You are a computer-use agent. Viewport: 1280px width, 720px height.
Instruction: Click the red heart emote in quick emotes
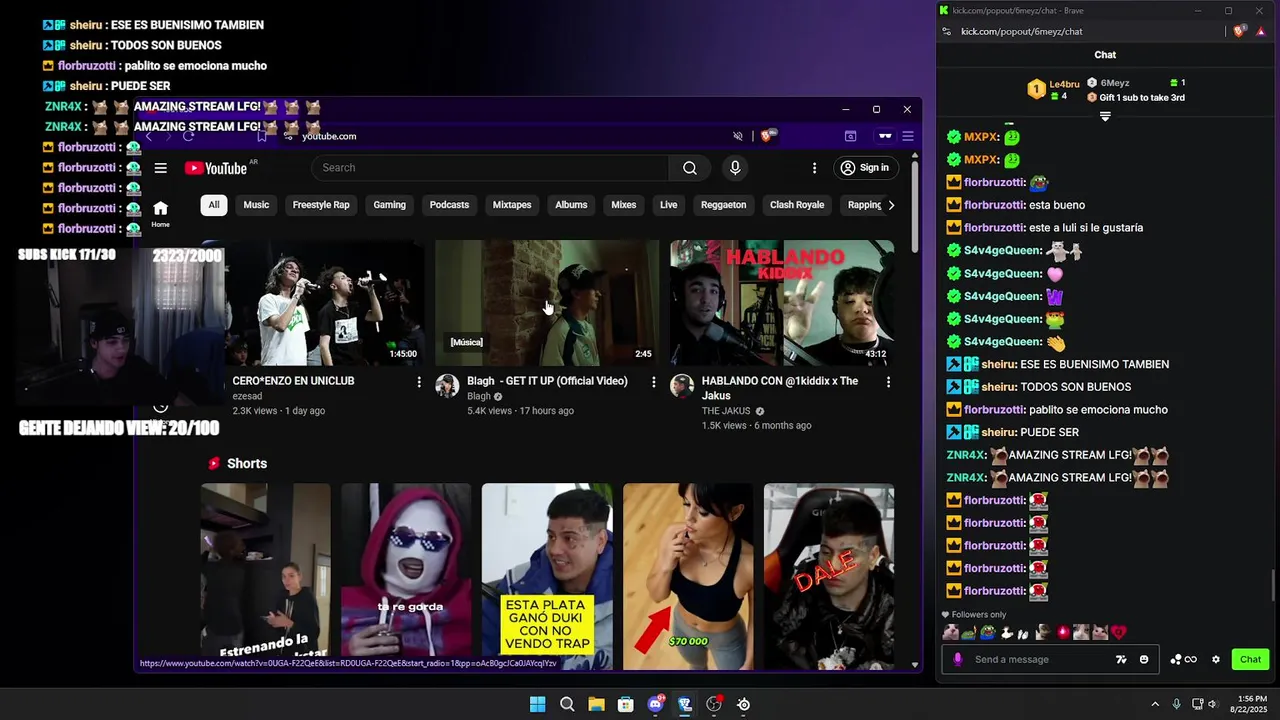[x=1119, y=632]
